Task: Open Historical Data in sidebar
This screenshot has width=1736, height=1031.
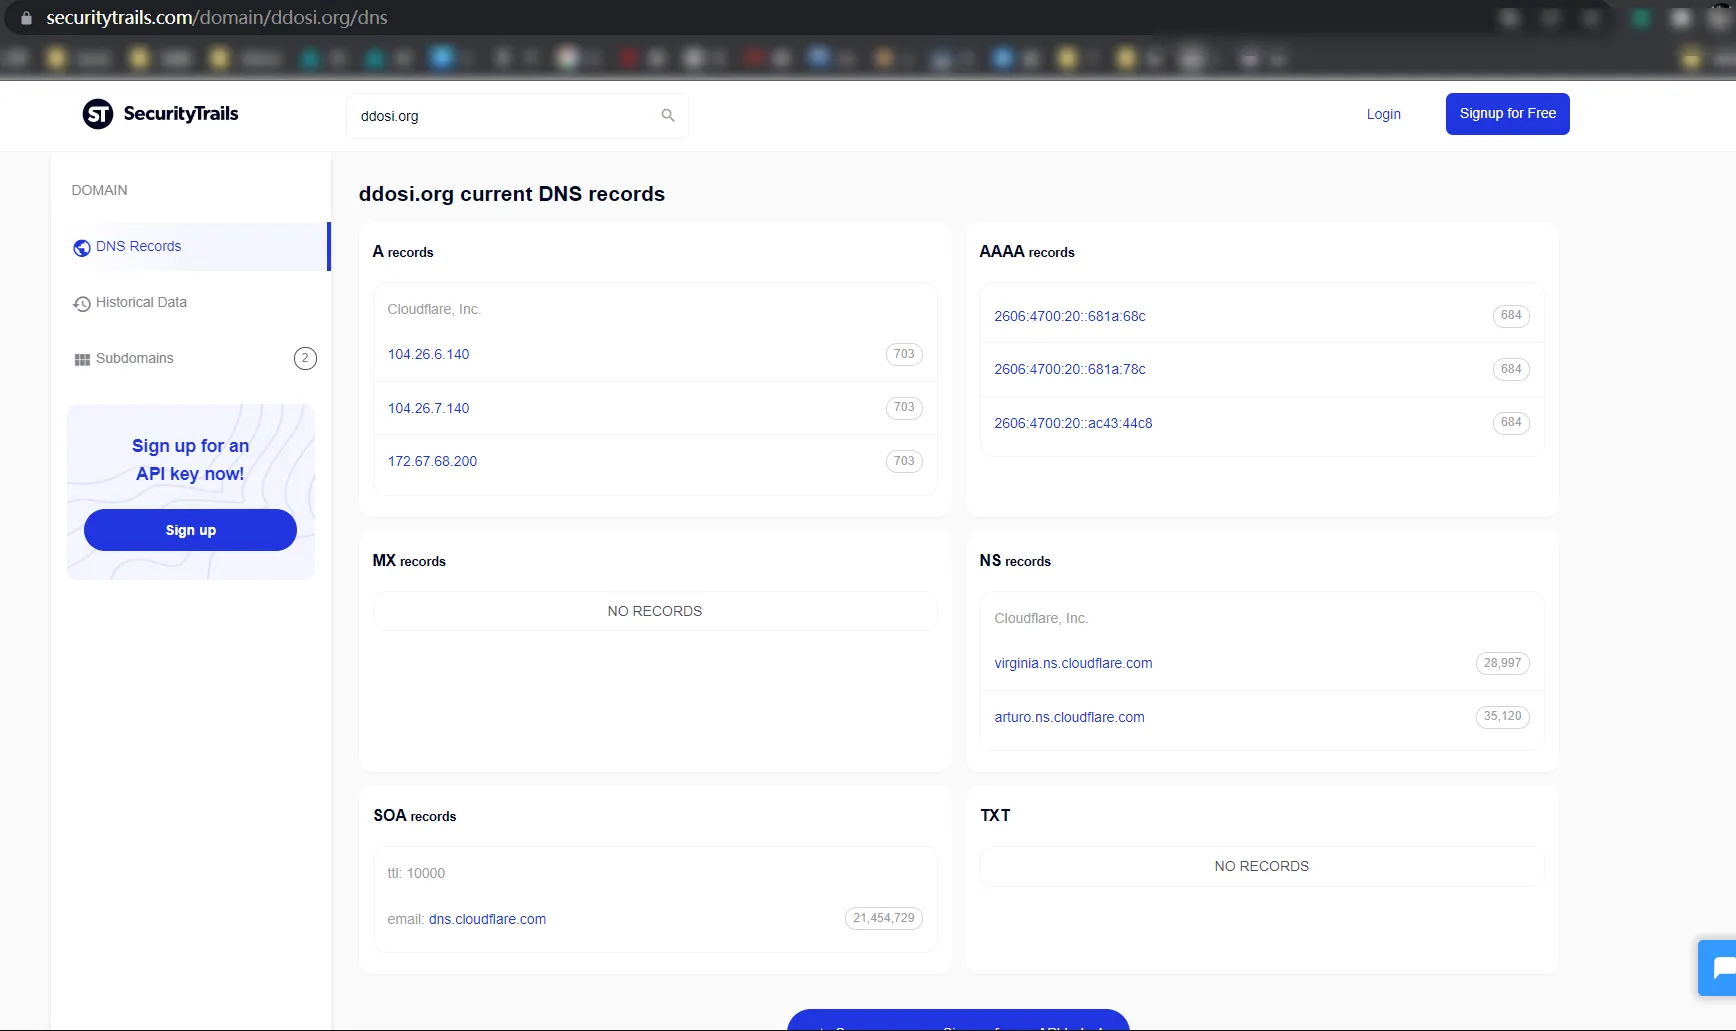Action: tap(191, 302)
